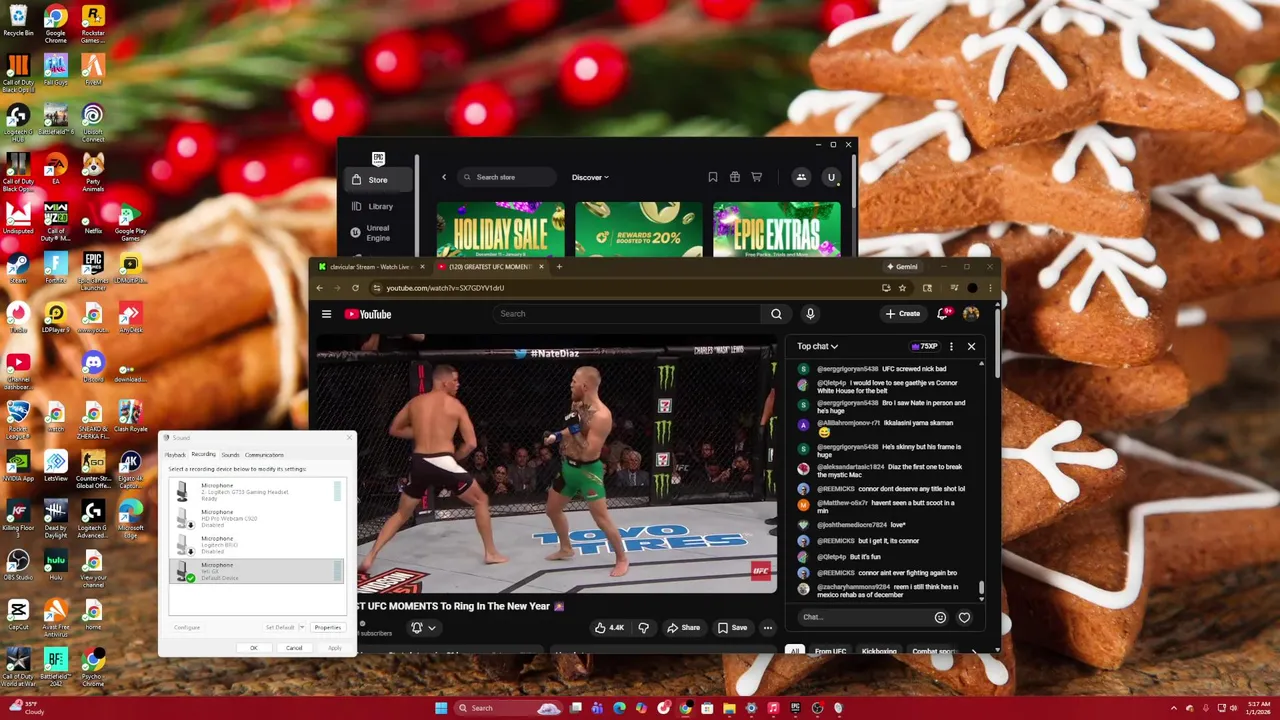Viewport: 1280px width, 720px height.
Task: Select the HD Pro Webcam C920 microphone
Action: point(256,518)
